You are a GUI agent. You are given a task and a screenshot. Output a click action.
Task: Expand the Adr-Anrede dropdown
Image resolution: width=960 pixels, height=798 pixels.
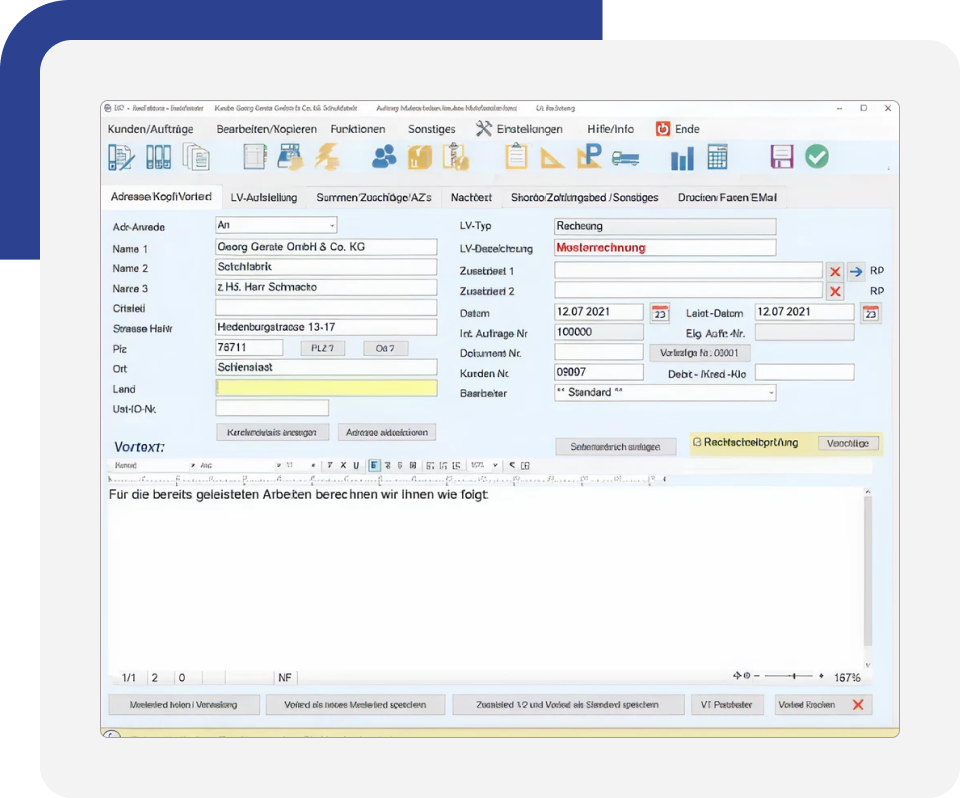332,226
